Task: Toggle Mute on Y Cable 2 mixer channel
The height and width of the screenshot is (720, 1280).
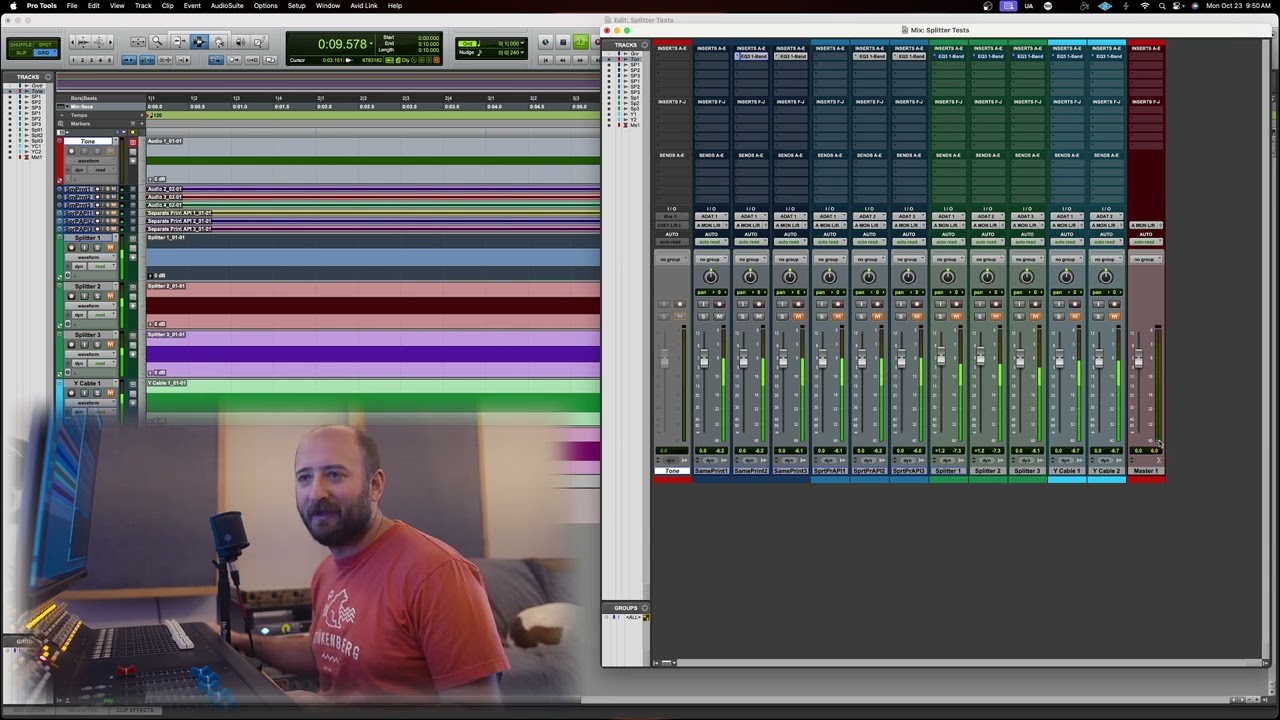Action: click(1114, 316)
